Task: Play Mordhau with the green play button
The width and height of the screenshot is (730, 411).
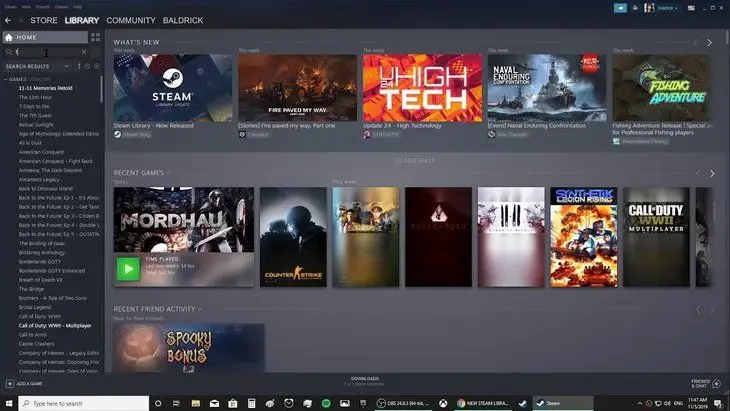Action: tap(128, 269)
